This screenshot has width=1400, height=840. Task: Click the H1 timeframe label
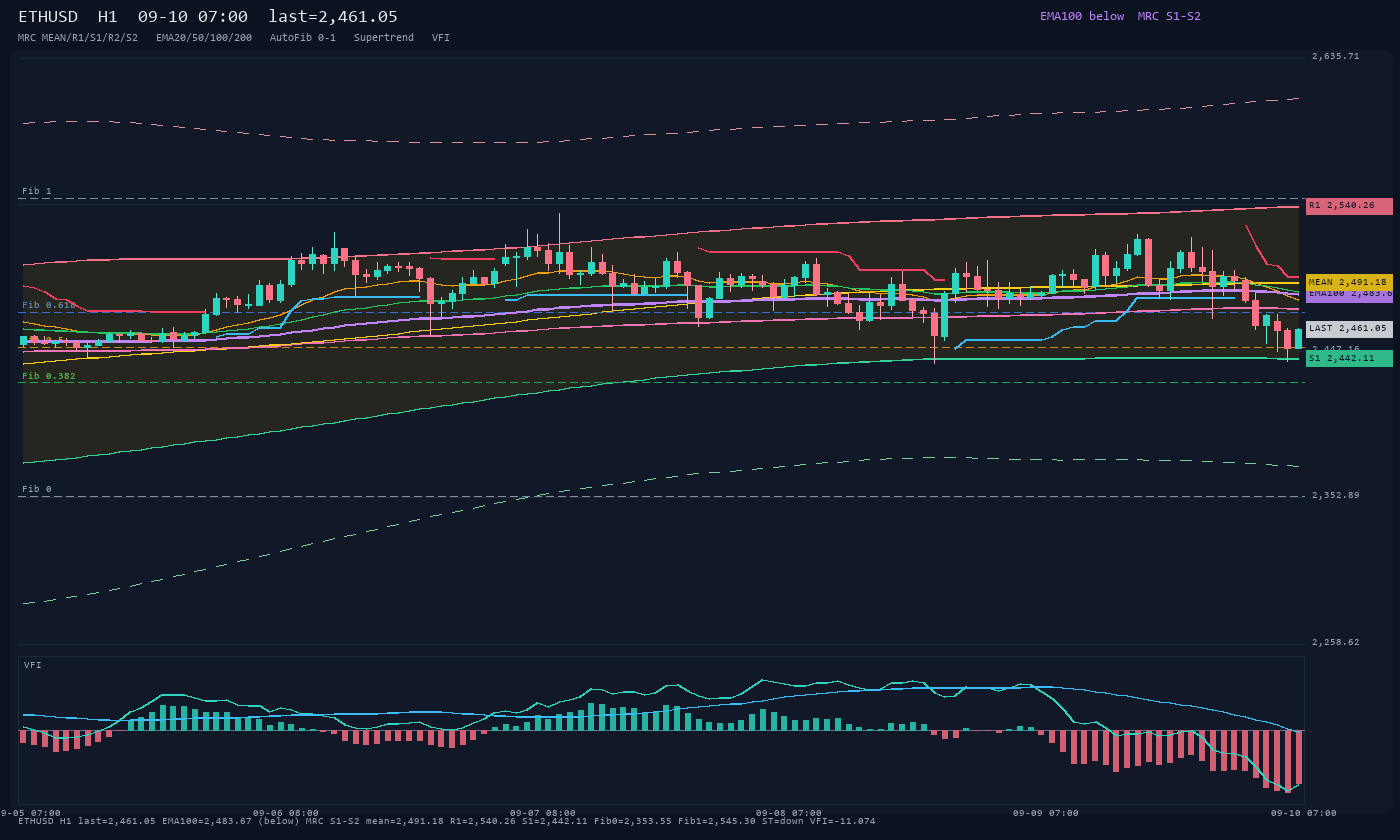coord(108,17)
